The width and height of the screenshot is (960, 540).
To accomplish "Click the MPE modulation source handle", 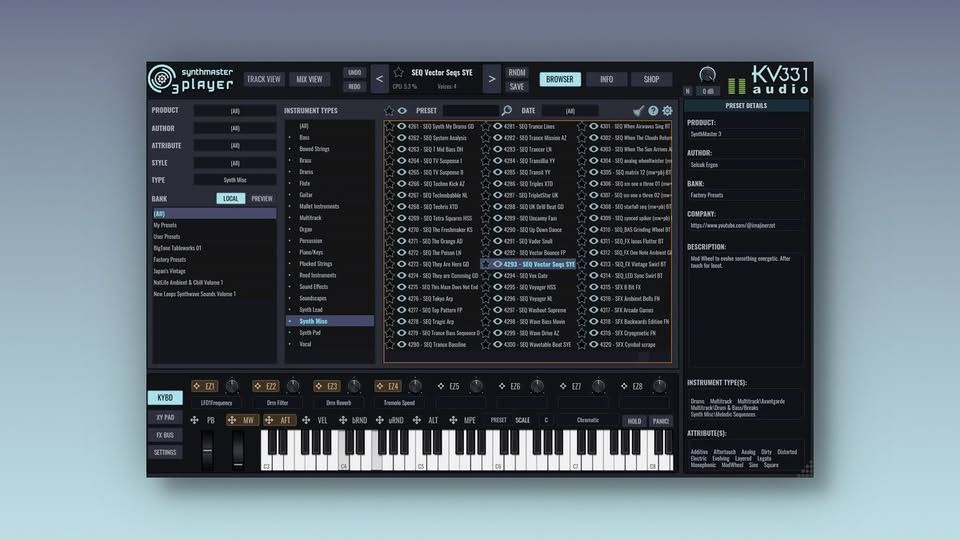I will [453, 421].
